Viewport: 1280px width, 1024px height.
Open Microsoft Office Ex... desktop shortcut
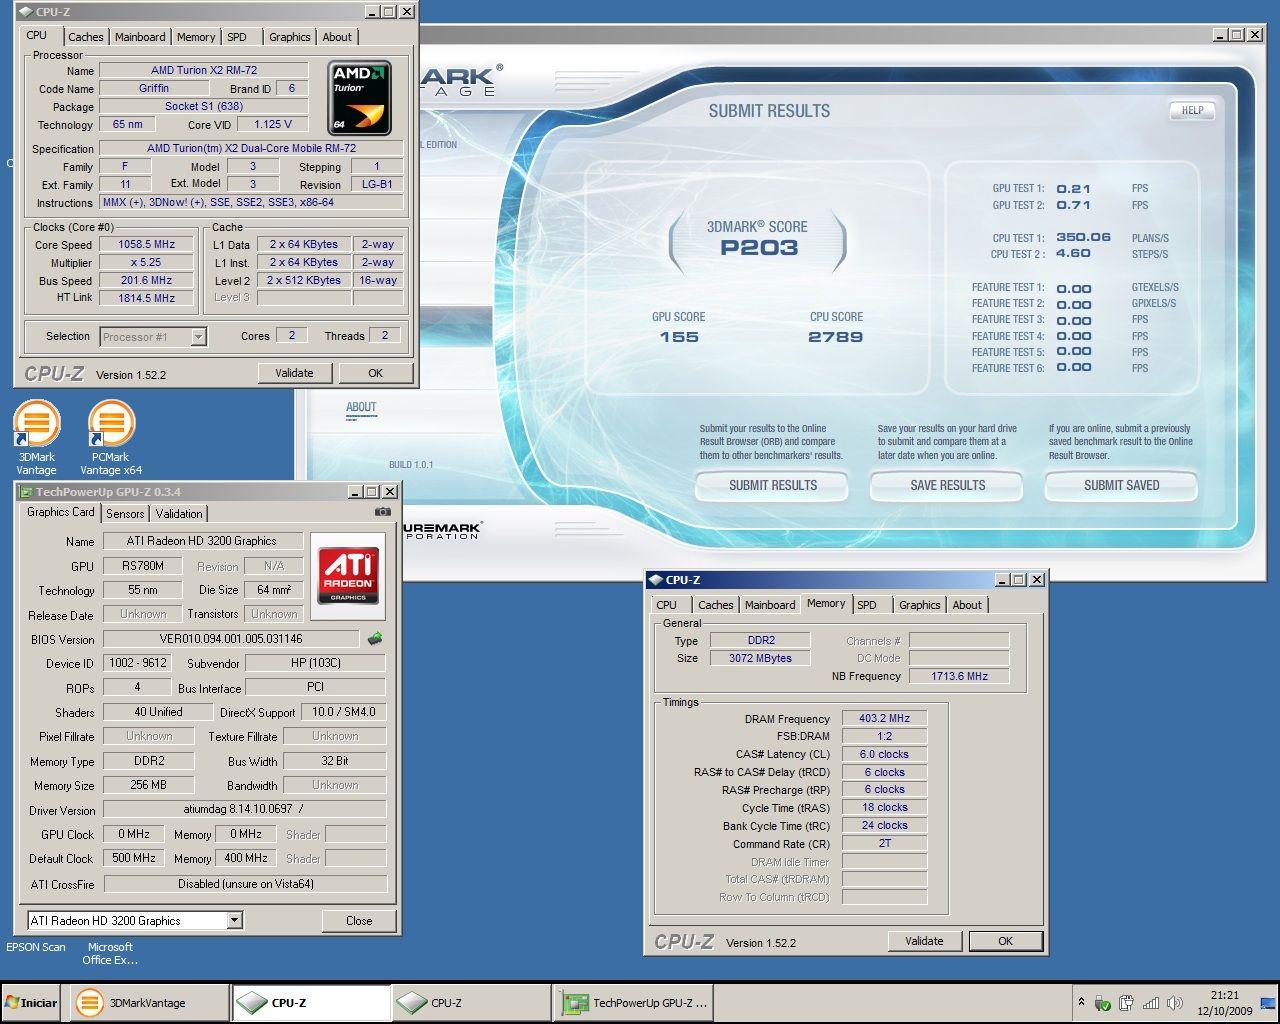click(110, 953)
